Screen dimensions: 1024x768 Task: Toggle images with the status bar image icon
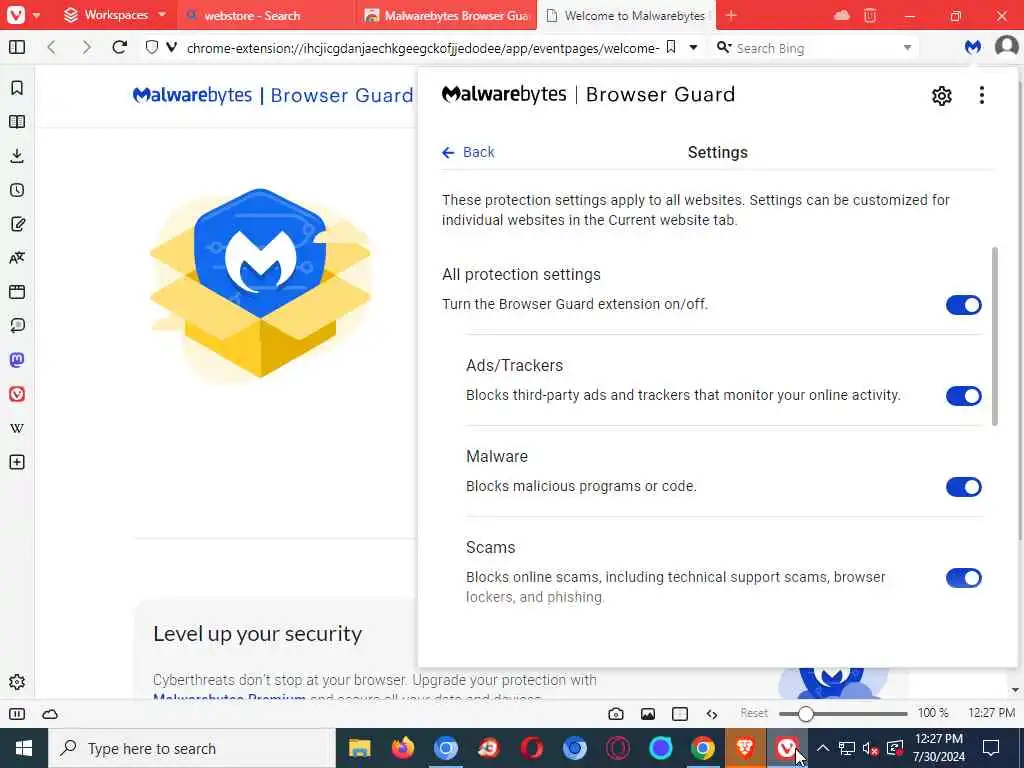tap(648, 714)
